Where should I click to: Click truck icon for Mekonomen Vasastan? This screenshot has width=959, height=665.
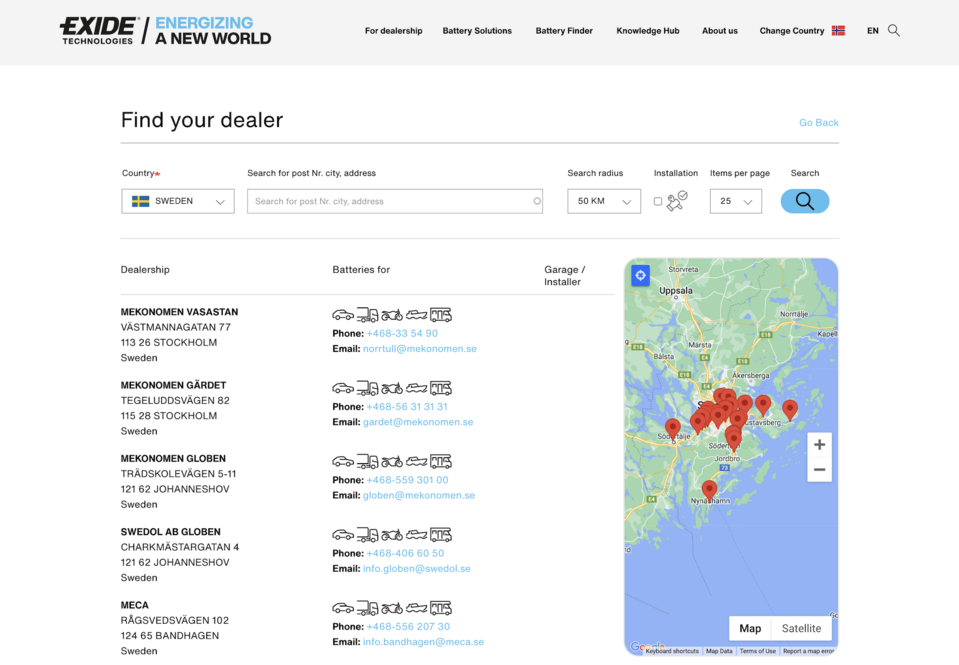click(368, 315)
